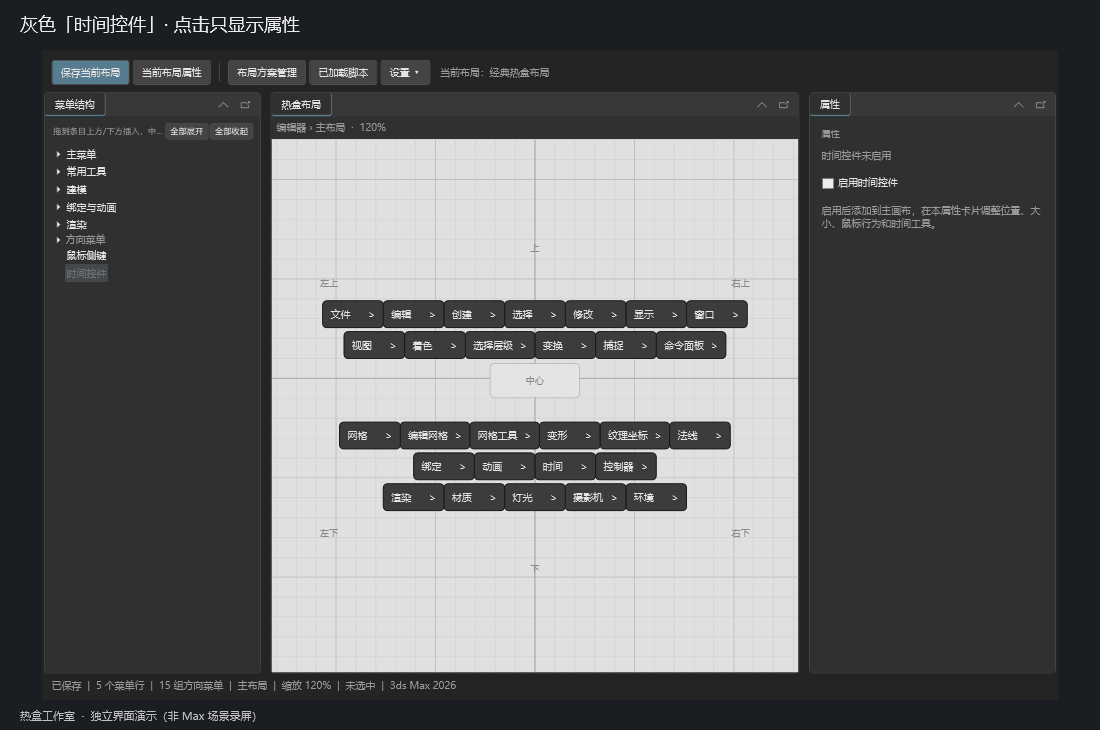Select the greyed 时间控件 tree item
The width and height of the screenshot is (1100, 730).
click(x=86, y=273)
